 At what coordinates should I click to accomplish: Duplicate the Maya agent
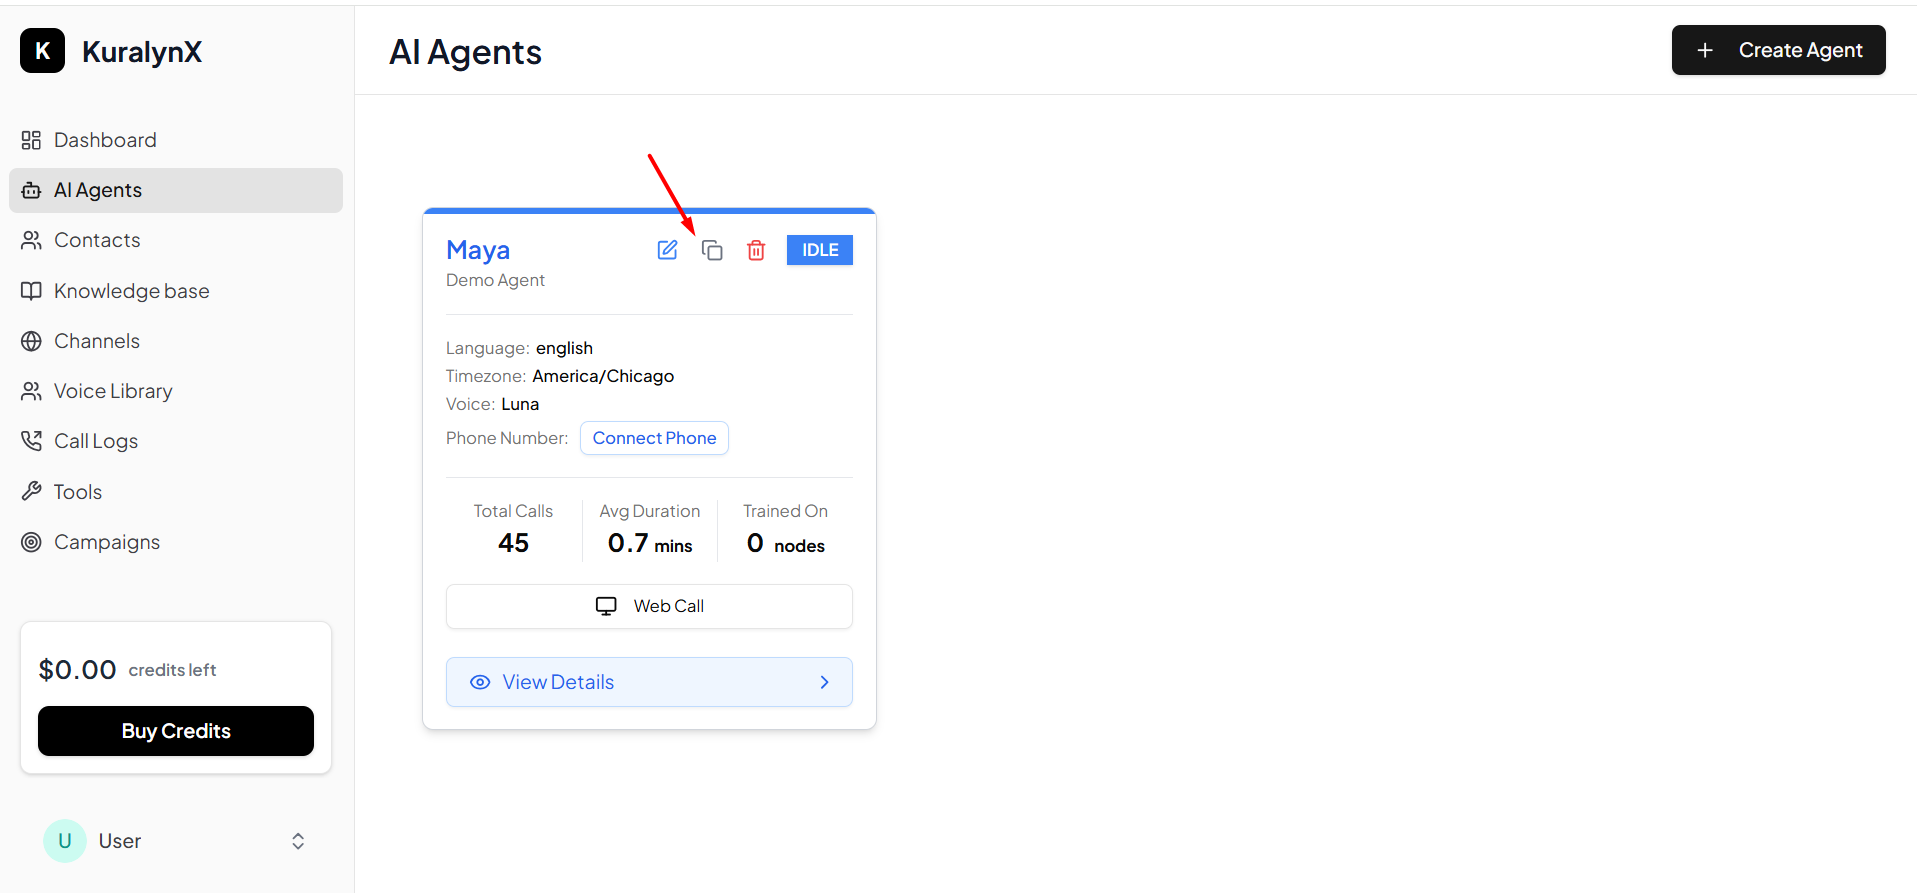(712, 250)
